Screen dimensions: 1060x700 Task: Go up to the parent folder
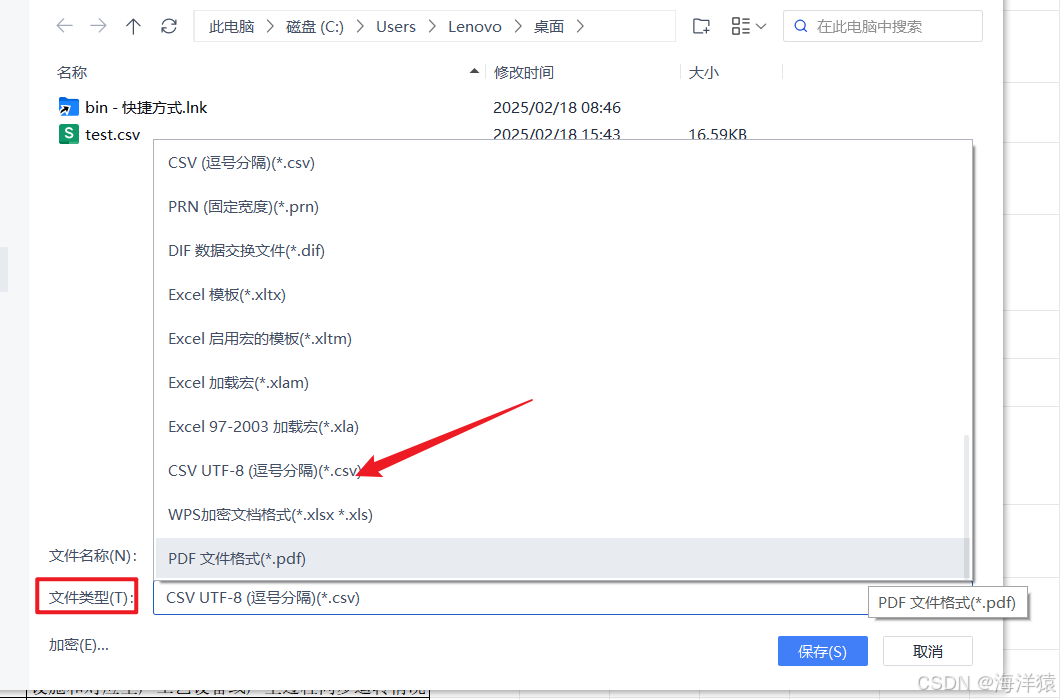133,25
